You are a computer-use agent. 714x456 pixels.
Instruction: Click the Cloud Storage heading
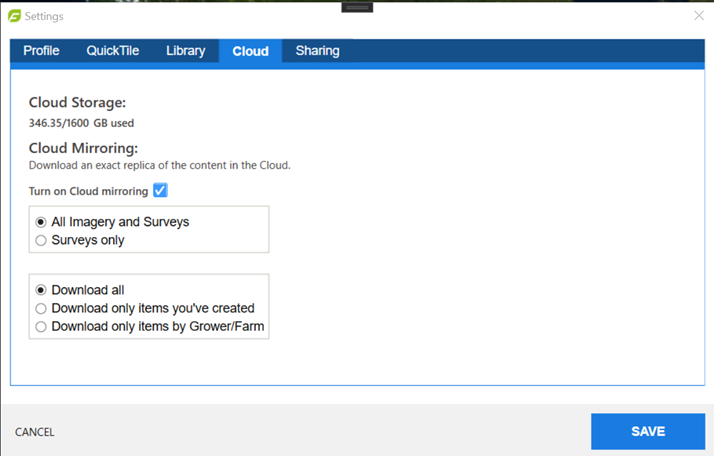[77, 102]
